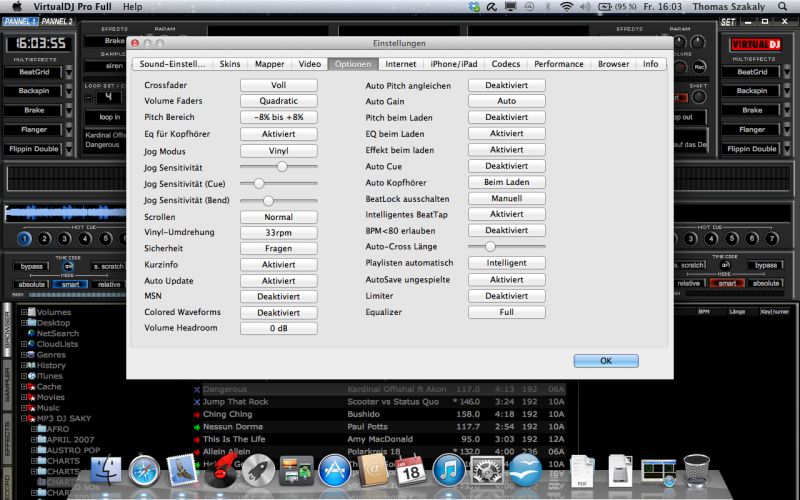Image resolution: width=800 pixels, height=500 pixels.
Task: Open Calendar icon showing 18
Action: 411,470
